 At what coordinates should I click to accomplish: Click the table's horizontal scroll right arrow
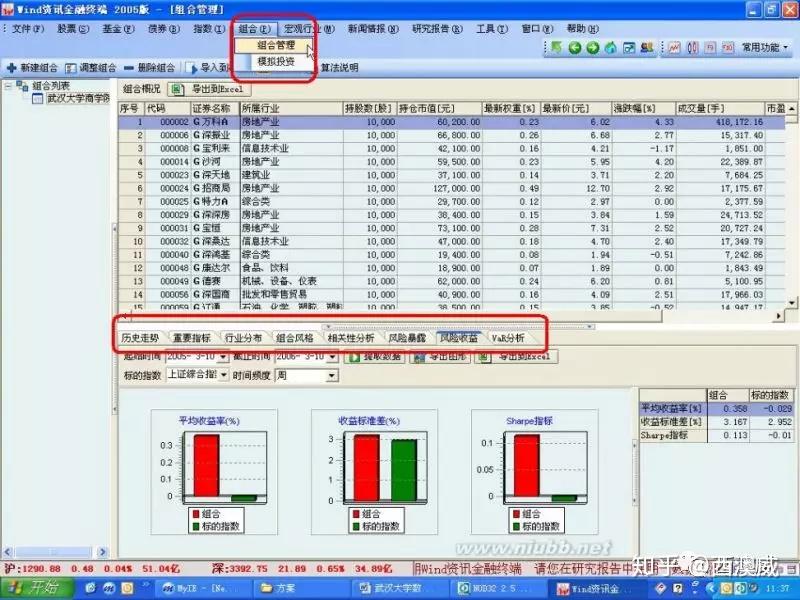[778, 317]
